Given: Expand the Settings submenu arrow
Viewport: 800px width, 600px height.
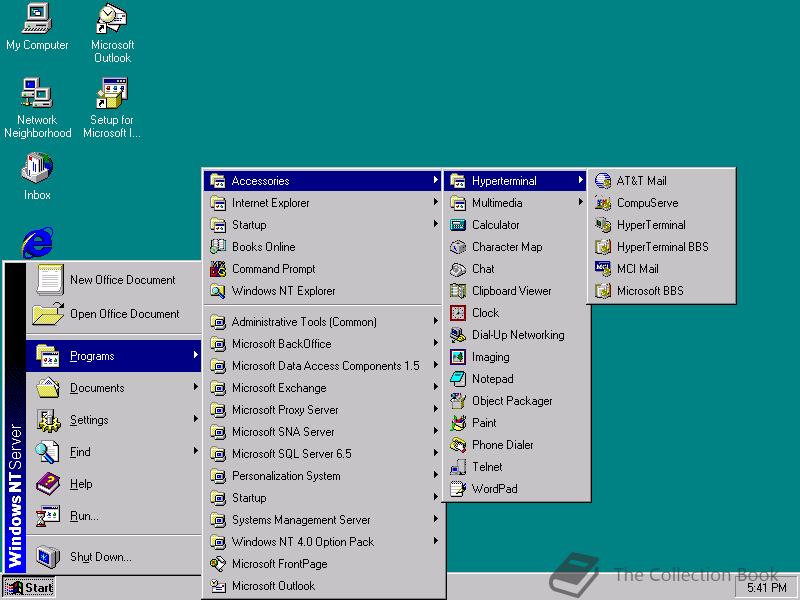Looking at the screenshot, I should pyautogui.click(x=195, y=419).
